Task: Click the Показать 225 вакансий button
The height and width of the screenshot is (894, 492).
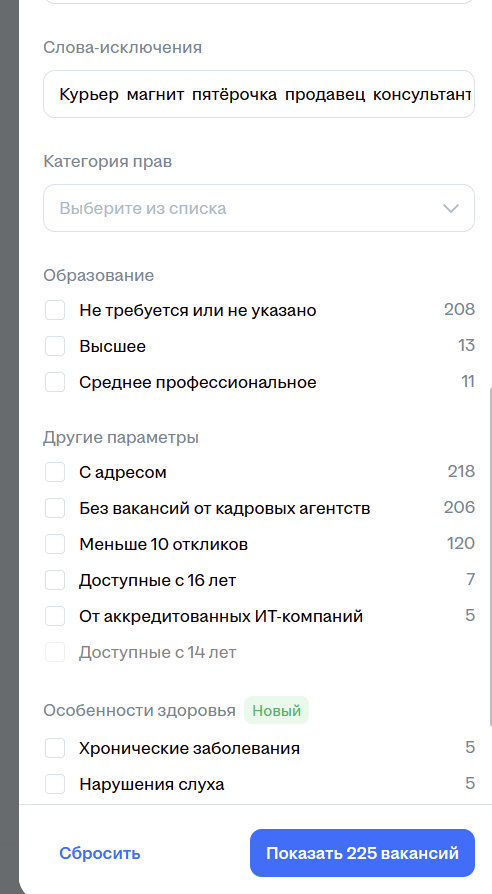Action: [362, 853]
